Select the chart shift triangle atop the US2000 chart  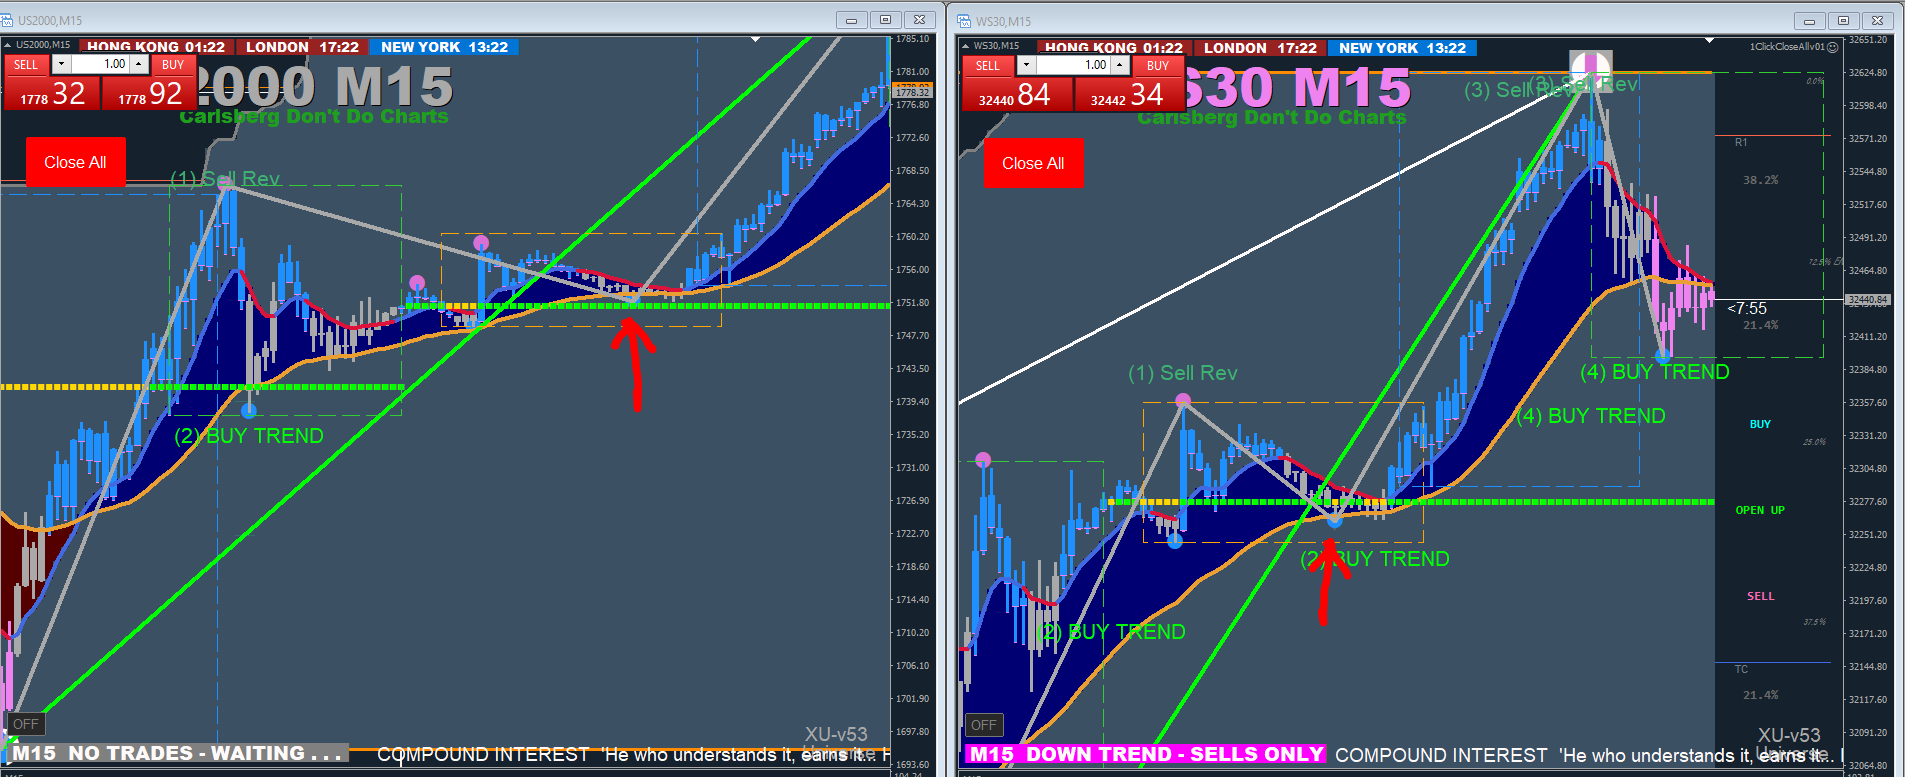756,40
